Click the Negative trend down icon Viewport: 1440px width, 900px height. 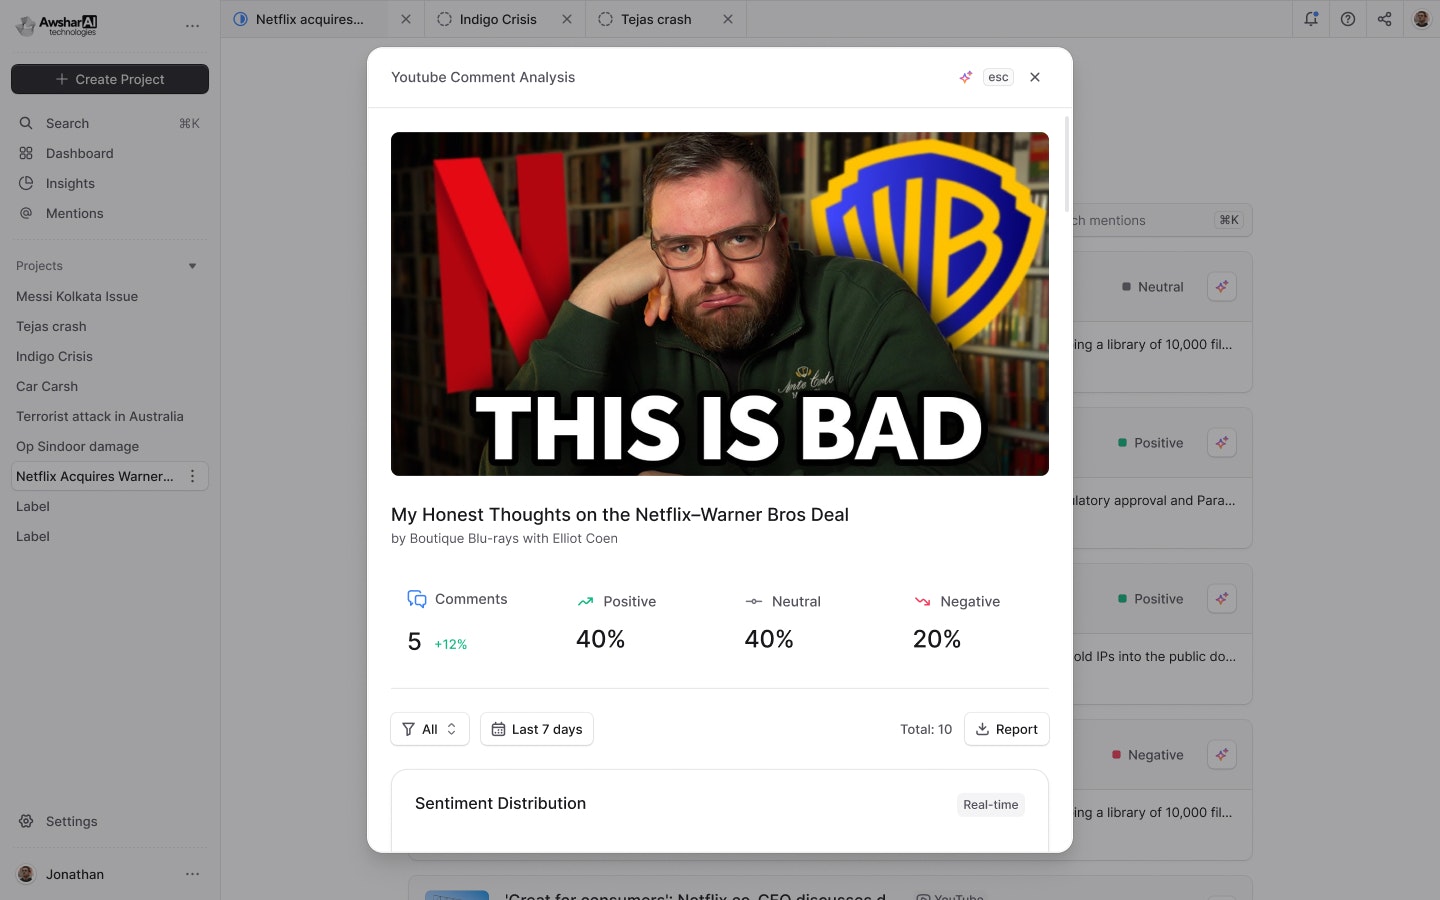click(x=922, y=601)
